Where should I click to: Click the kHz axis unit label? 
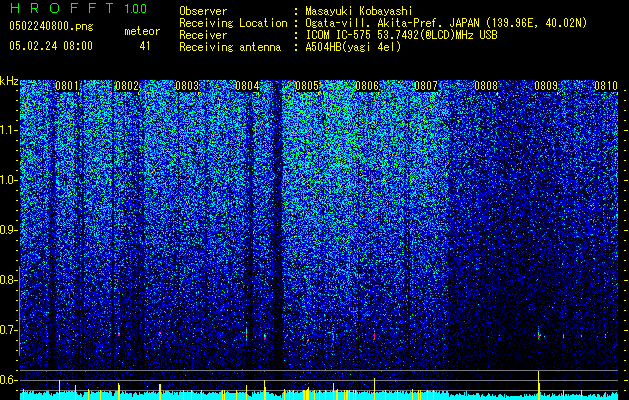9,81
